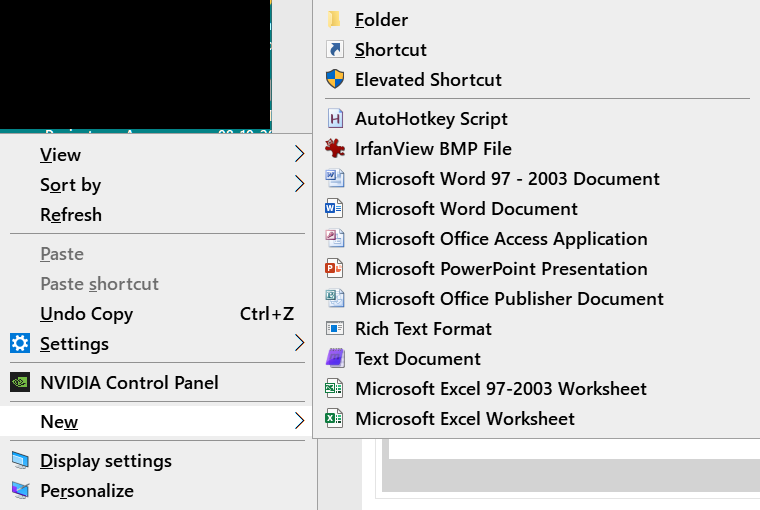
Task: Create a Microsoft PowerPoint Presentation
Action: coord(537,269)
